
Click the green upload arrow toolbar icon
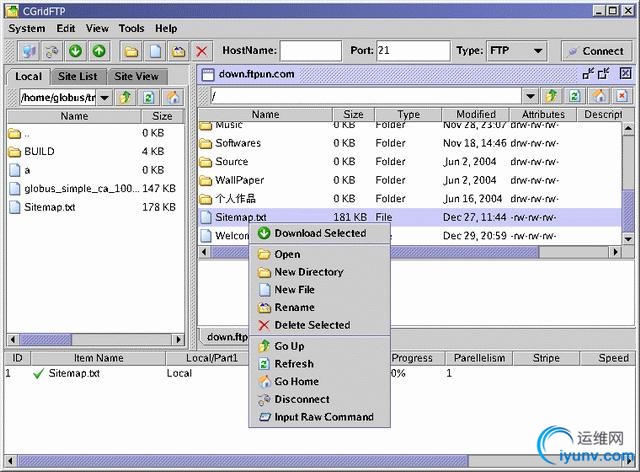click(99, 51)
